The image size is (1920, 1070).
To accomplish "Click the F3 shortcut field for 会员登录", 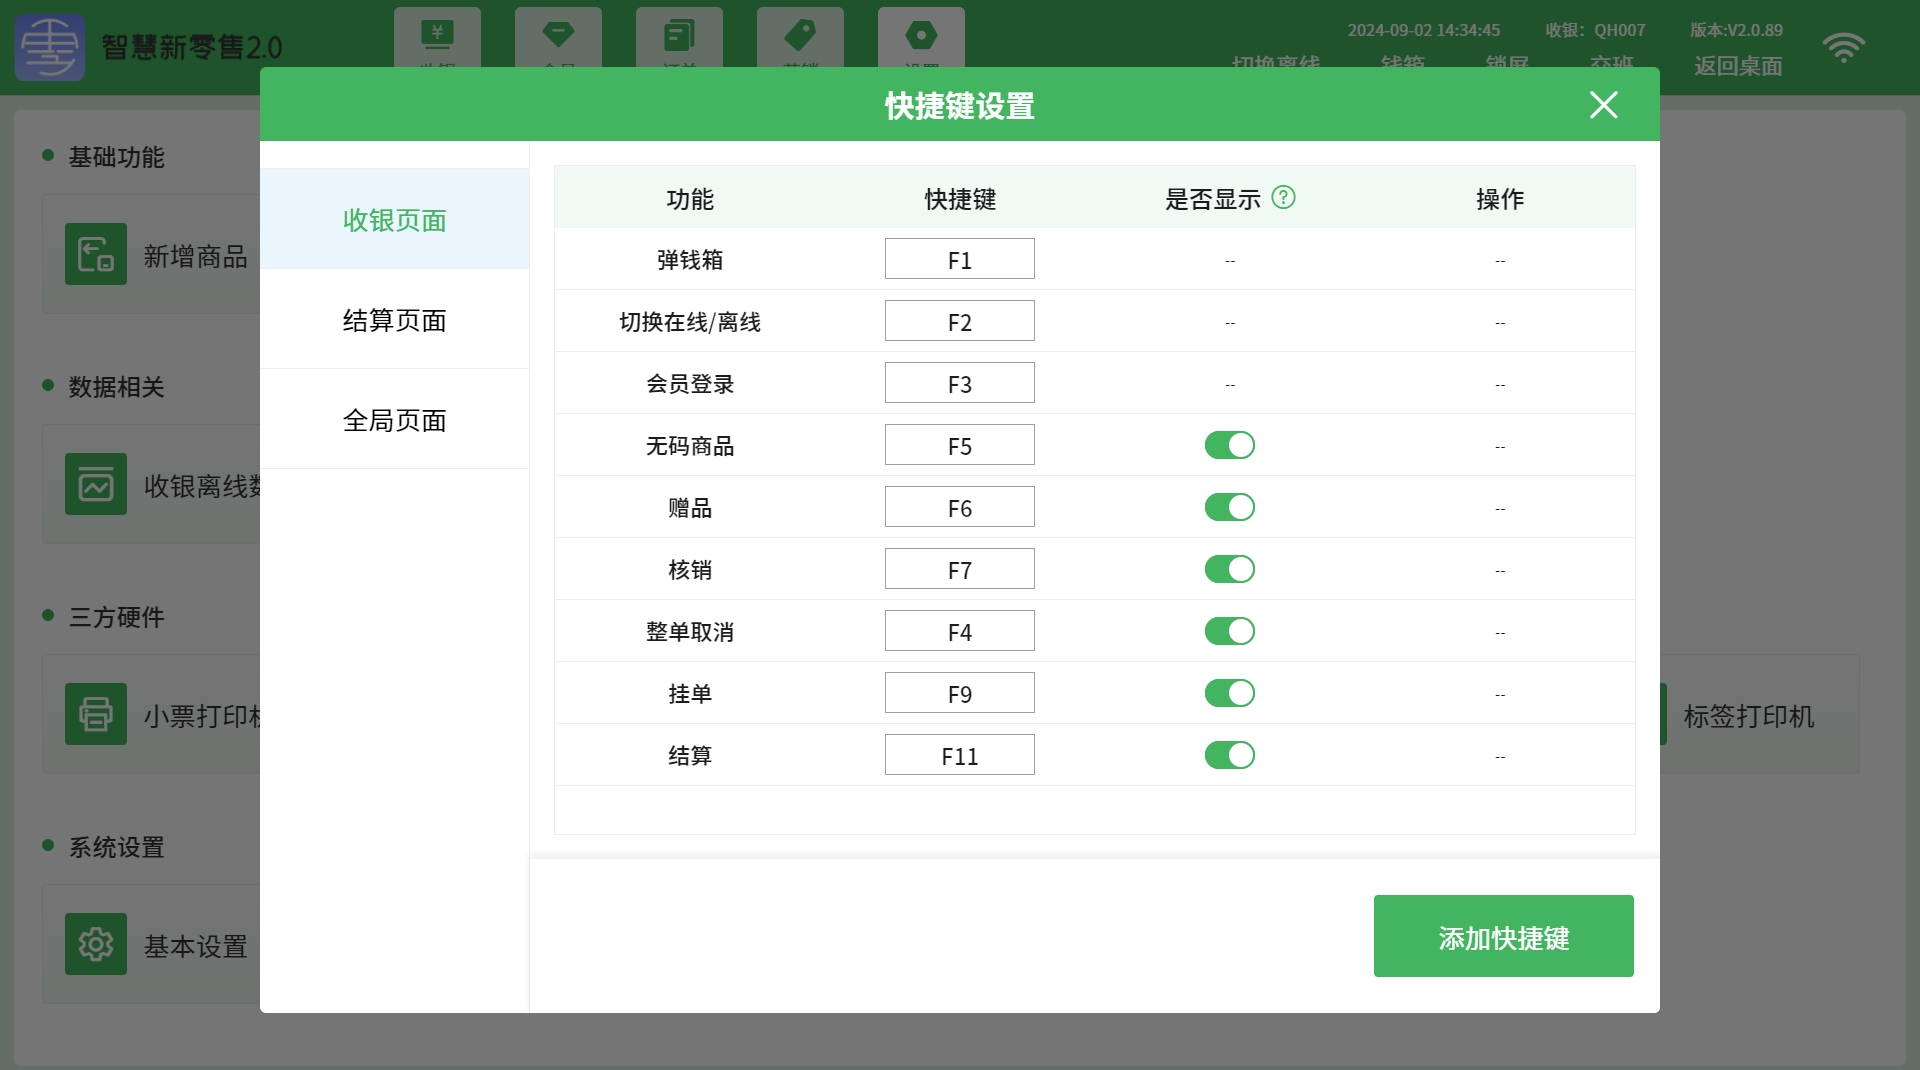I will 959,383.
